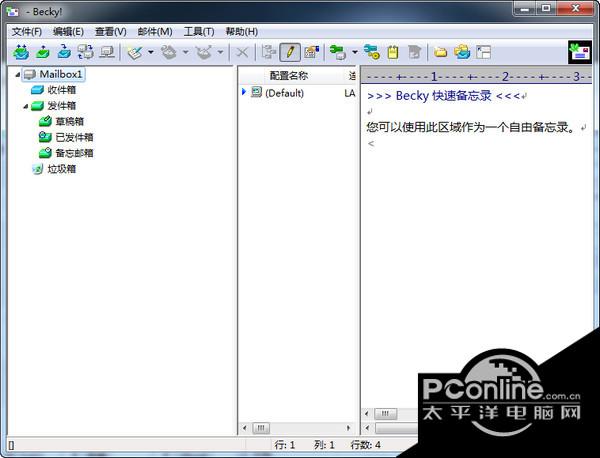This screenshot has height=458, width=600.
Task: Click the Becky logo at toolbar's right
Action: point(580,52)
